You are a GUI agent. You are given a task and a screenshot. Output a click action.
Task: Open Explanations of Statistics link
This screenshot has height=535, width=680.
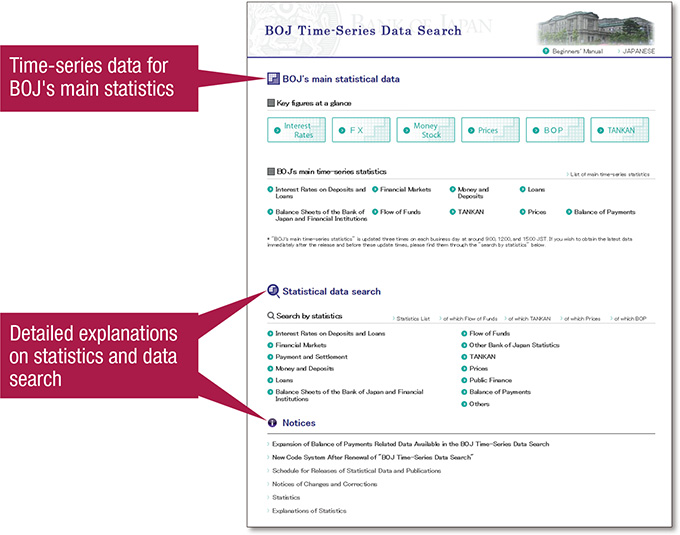click(x=307, y=511)
